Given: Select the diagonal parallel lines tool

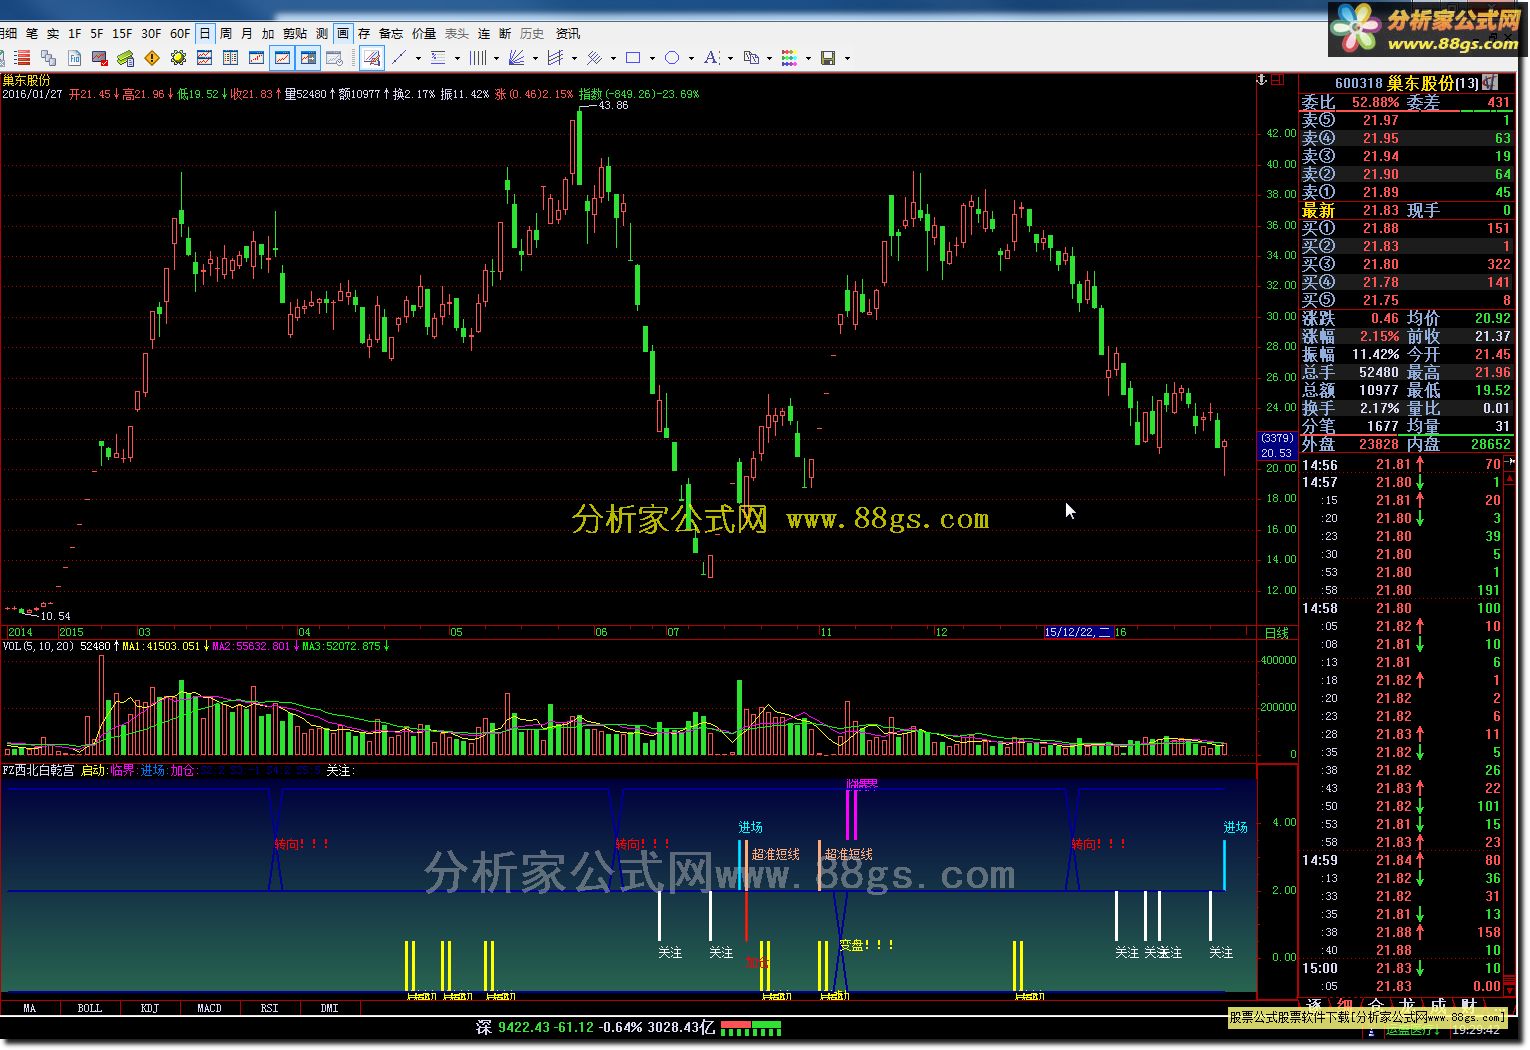Looking at the screenshot, I should [594, 58].
